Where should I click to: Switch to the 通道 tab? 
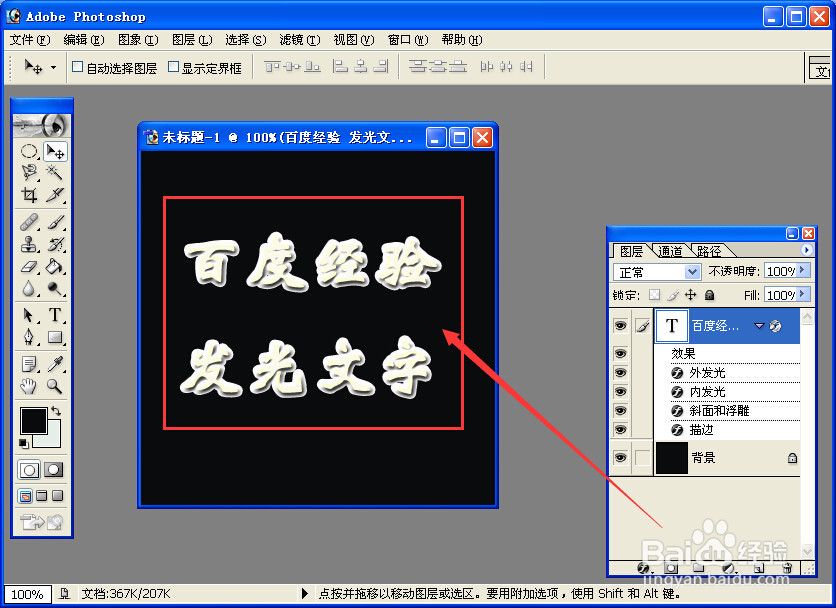click(670, 249)
